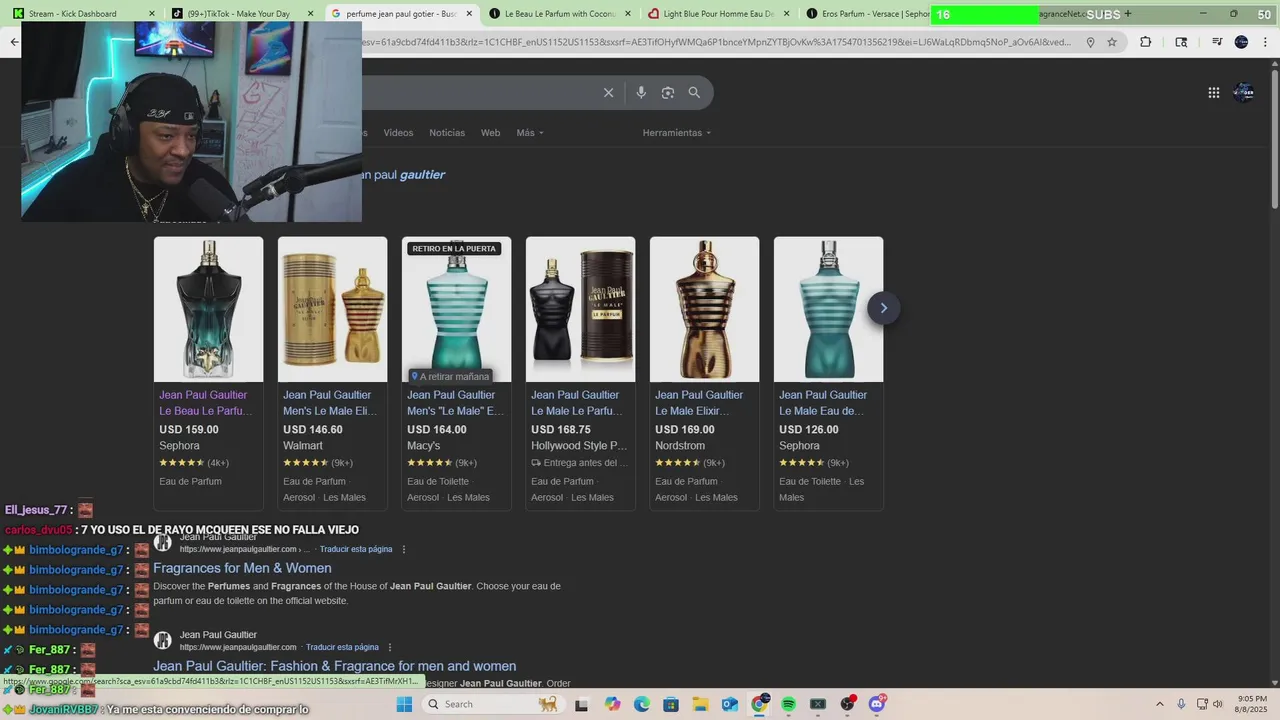The width and height of the screenshot is (1280, 720).
Task: Click the Walmart gold tin product thumbnail
Action: [x=332, y=309]
